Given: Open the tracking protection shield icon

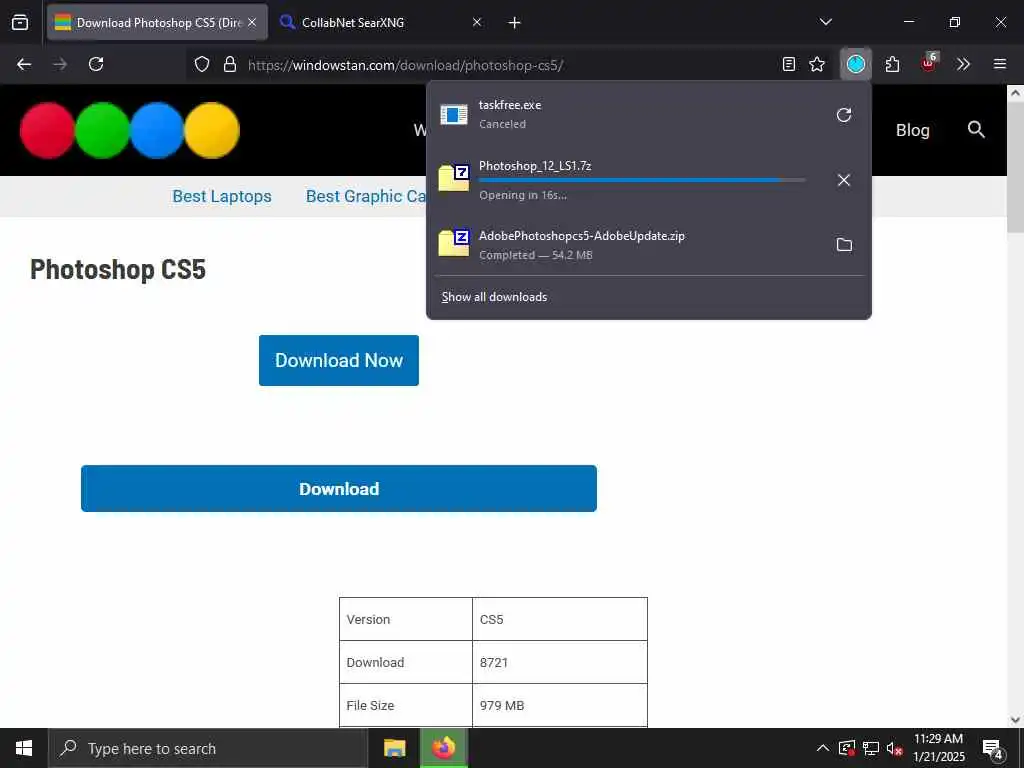Looking at the screenshot, I should (202, 64).
